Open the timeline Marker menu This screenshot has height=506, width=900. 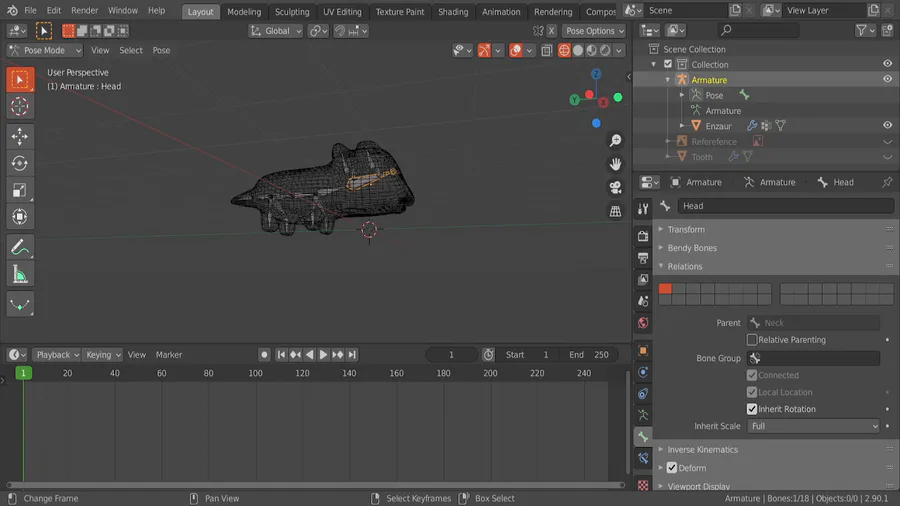pyautogui.click(x=169, y=355)
